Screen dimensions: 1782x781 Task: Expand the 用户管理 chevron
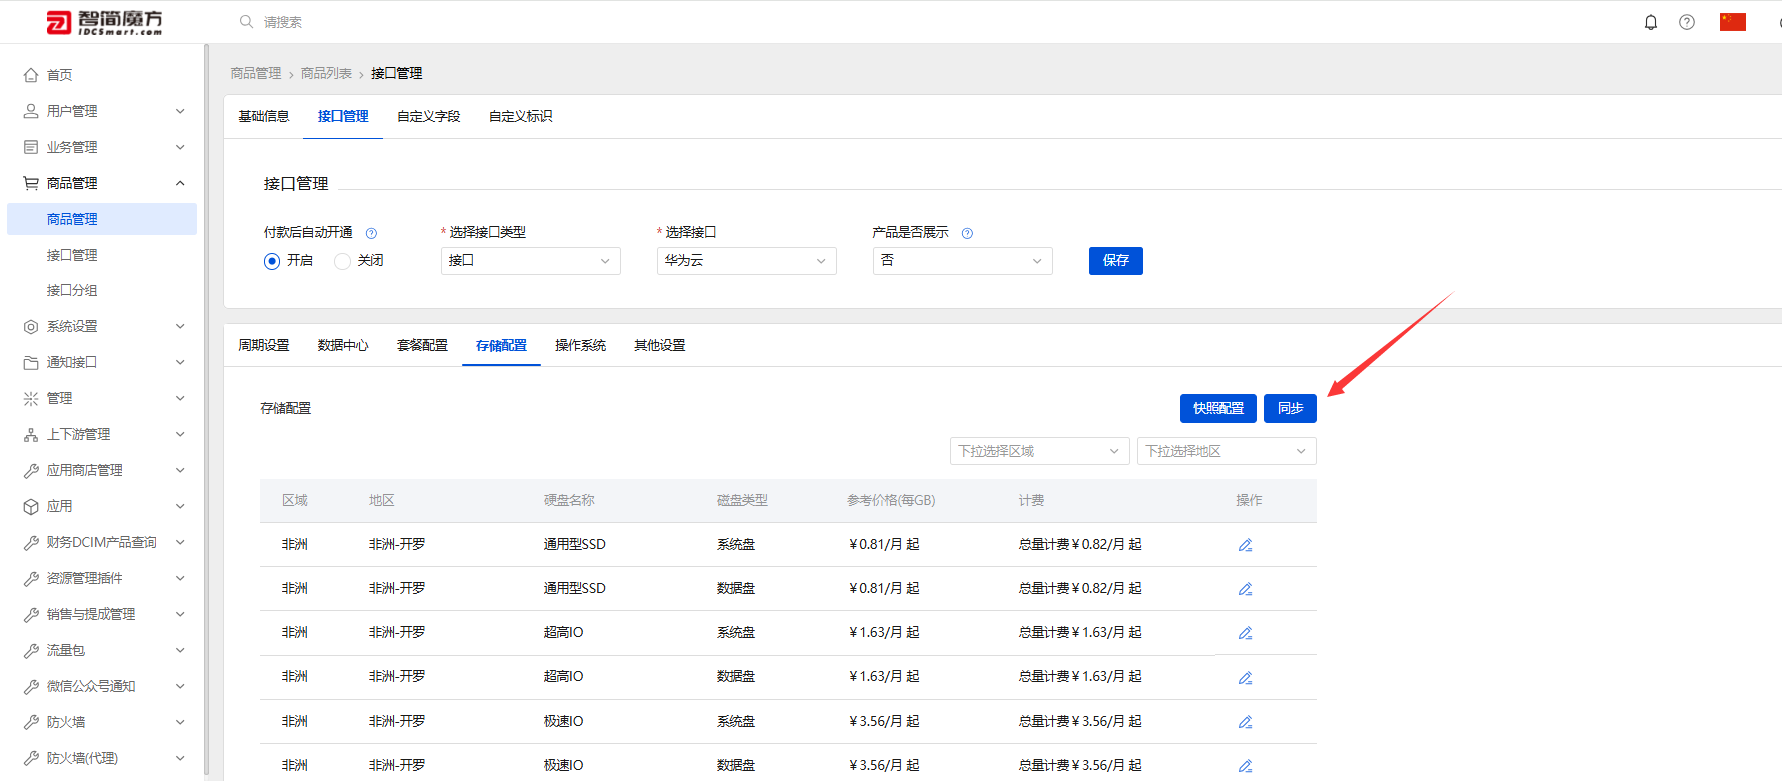(180, 111)
